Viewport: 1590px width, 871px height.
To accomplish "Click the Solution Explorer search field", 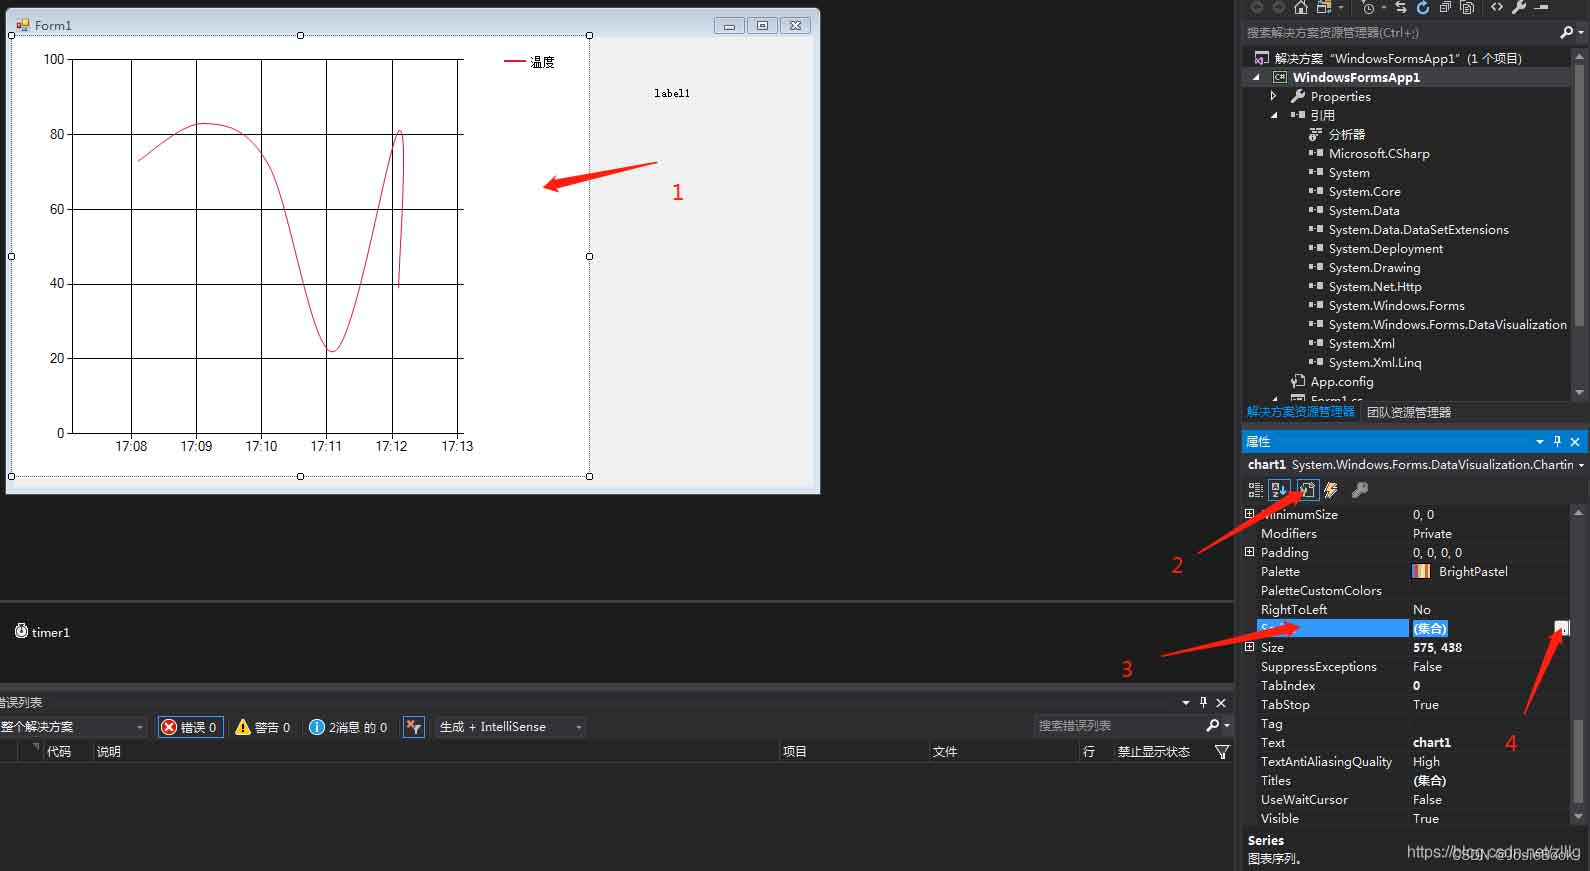I will 1400,32.
